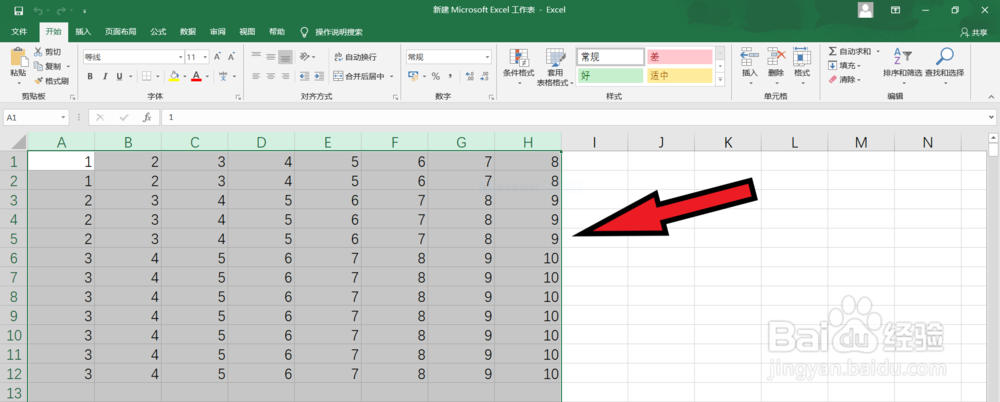Screen dimensions: 1000x402
Task: Click AutoSum (自动求和) sigma
Action: (x=849, y=51)
